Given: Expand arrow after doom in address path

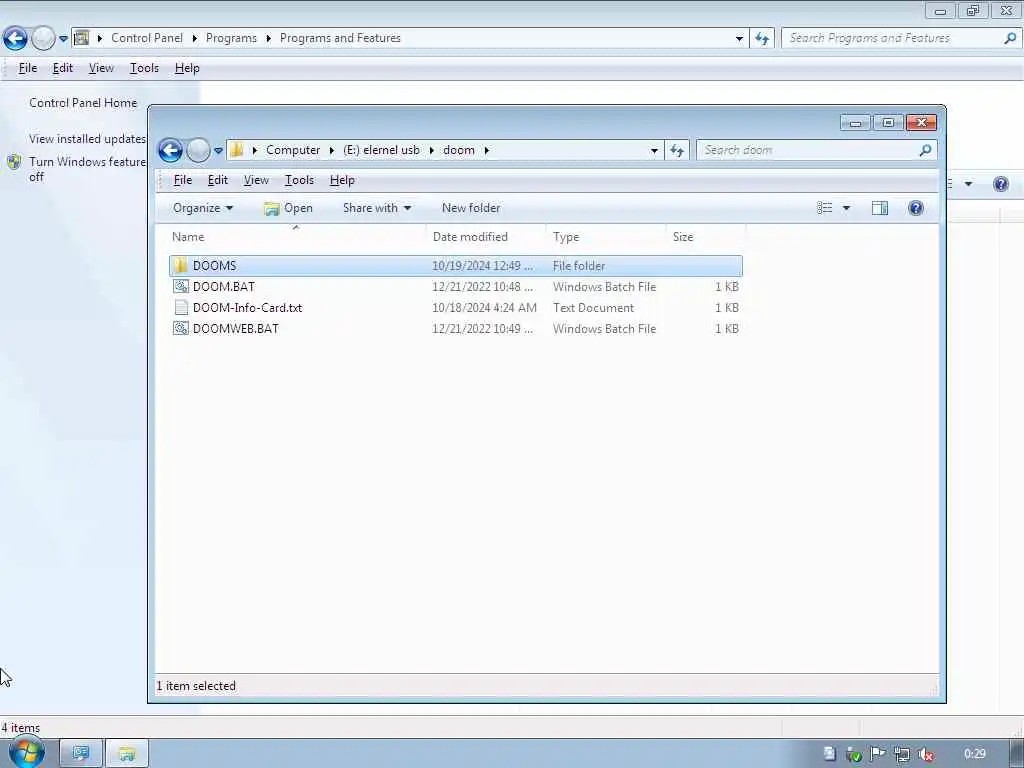Looking at the screenshot, I should coord(487,150).
